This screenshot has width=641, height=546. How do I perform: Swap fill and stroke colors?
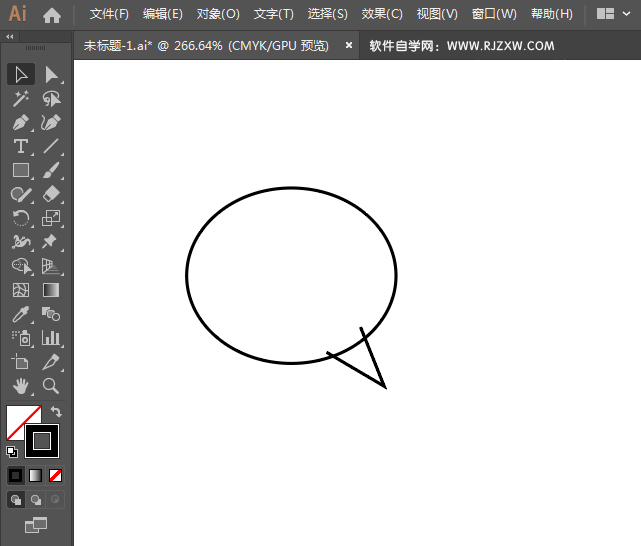pyautogui.click(x=57, y=411)
